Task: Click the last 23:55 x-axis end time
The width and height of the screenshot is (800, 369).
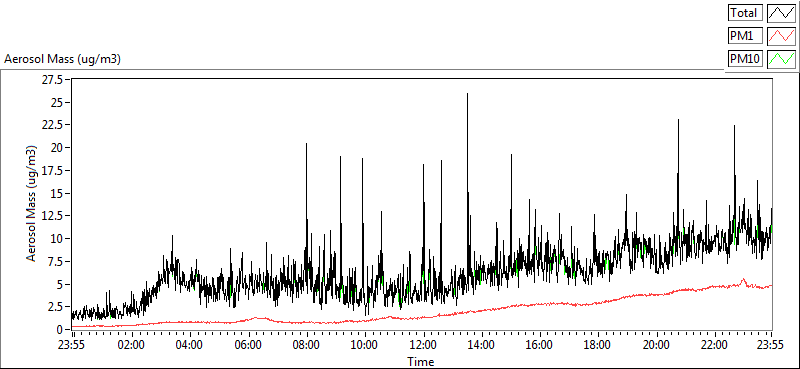Action: pyautogui.click(x=771, y=344)
